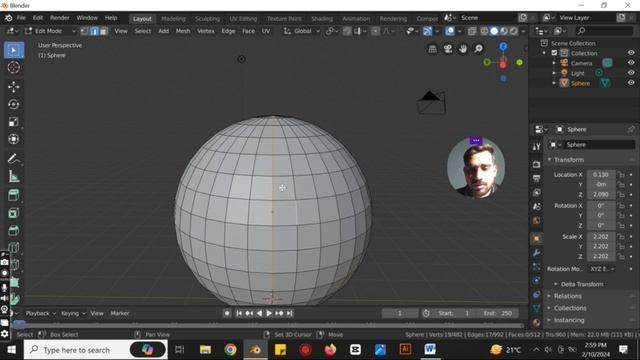The width and height of the screenshot is (640, 360).
Task: Switch to edge select mode
Action: tap(94, 31)
